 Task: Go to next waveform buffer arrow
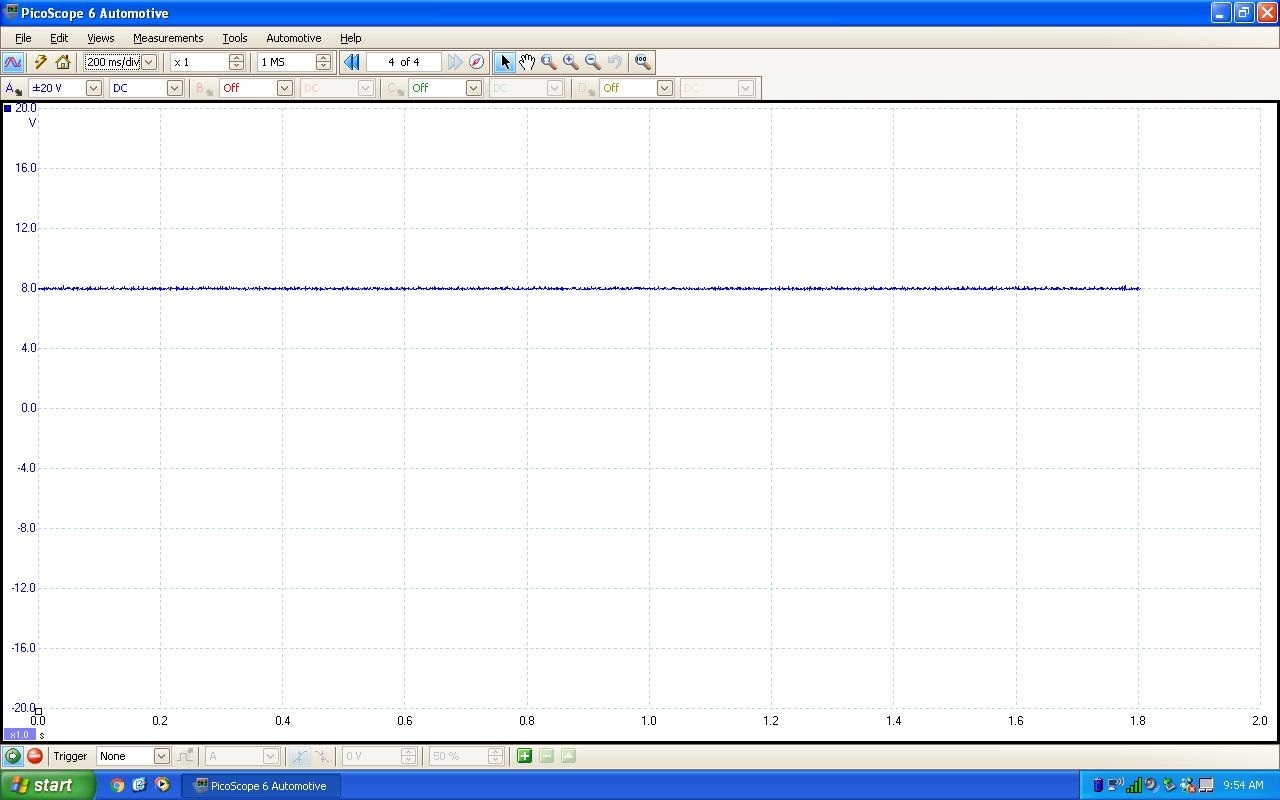(455, 62)
